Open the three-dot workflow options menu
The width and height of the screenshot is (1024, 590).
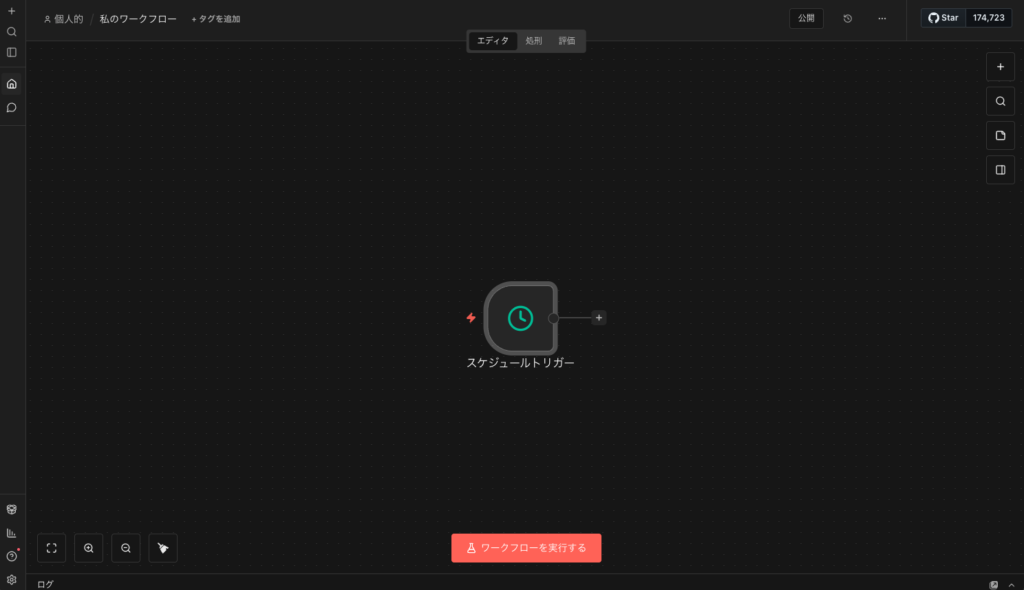(x=882, y=18)
